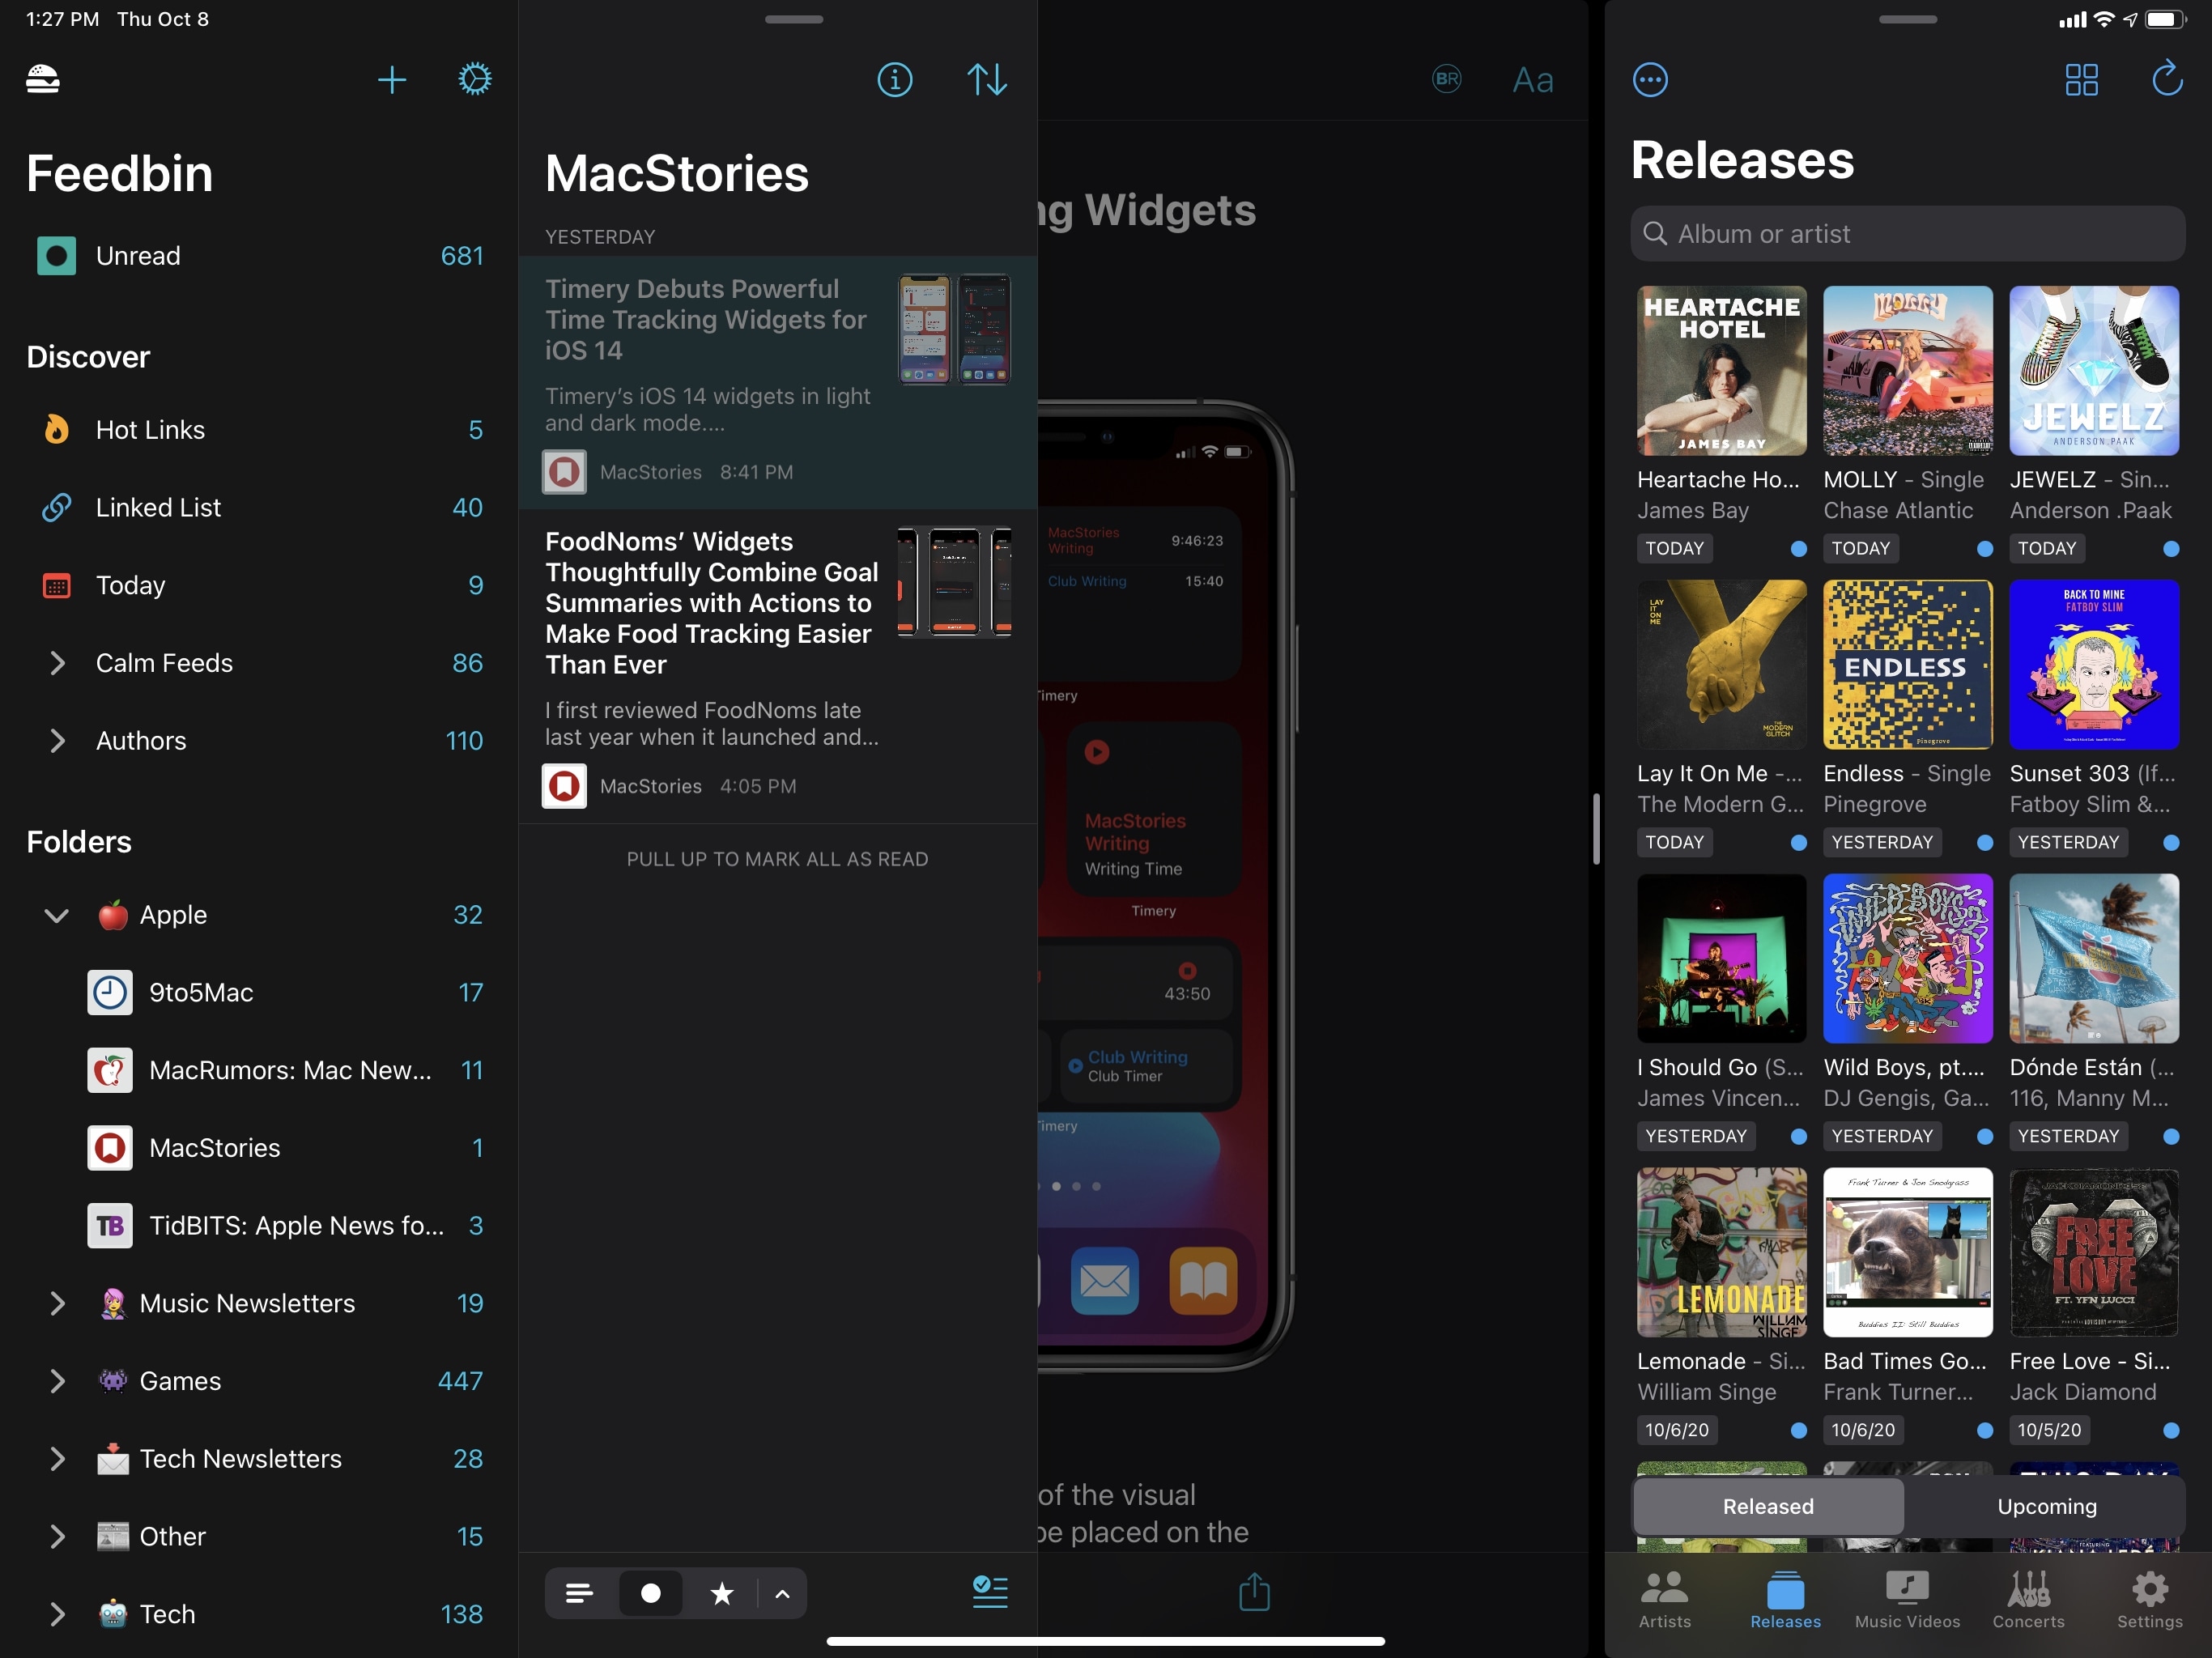The width and height of the screenshot is (2212, 1658).
Task: Tap the article pane top grabber
Action: click(x=794, y=19)
